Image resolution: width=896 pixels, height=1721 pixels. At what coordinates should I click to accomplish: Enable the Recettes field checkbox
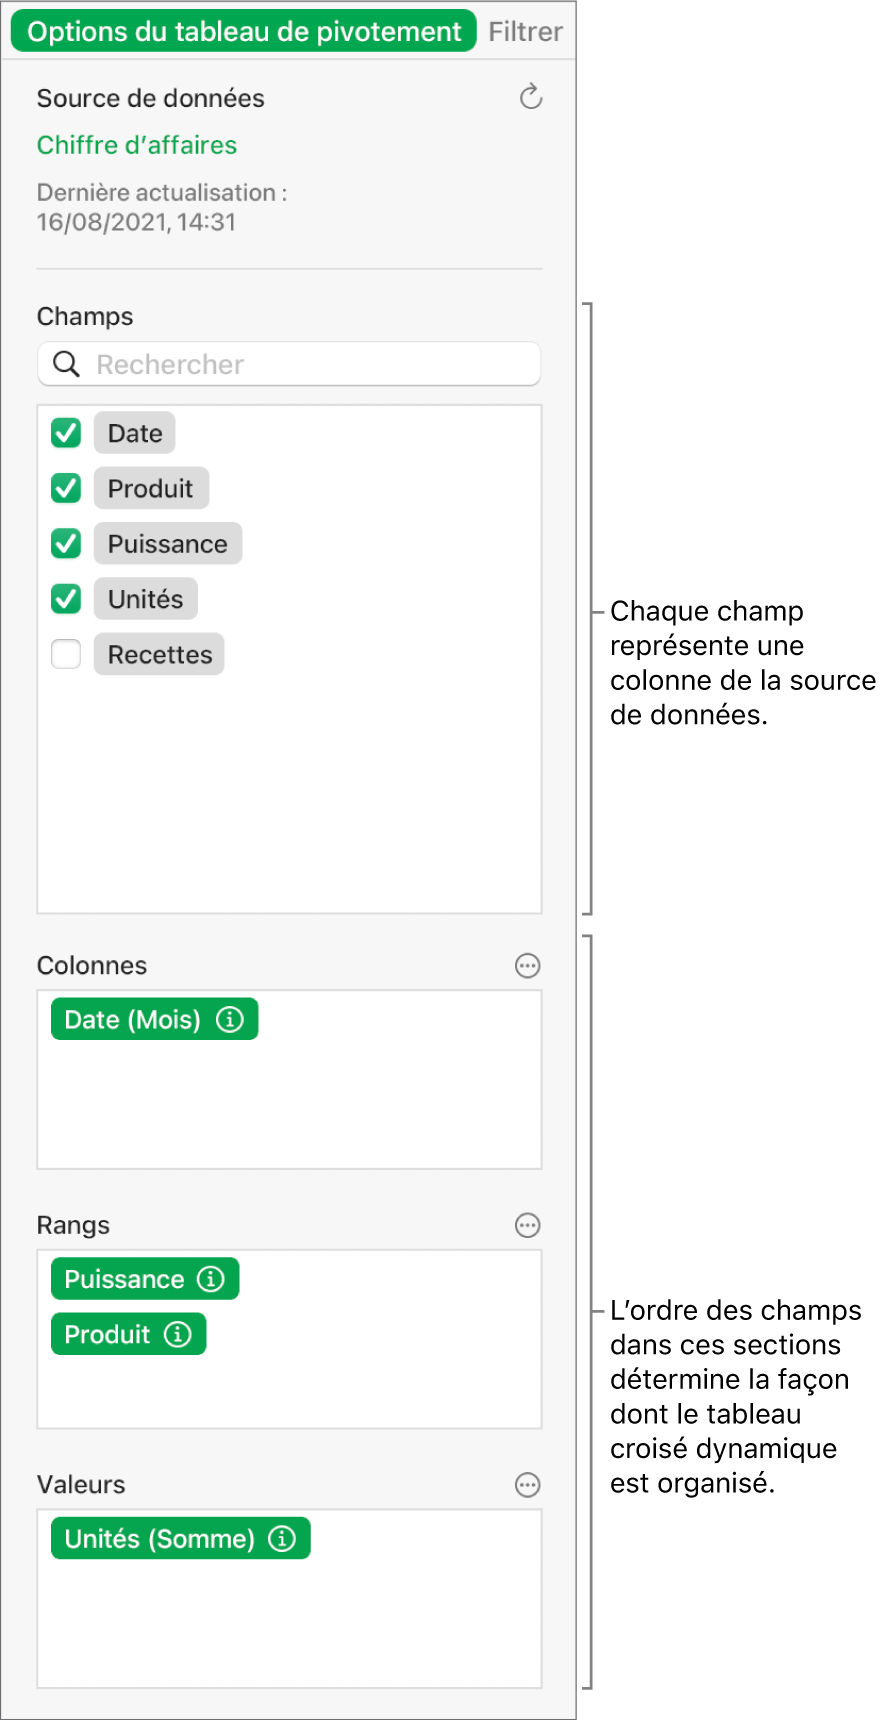point(65,654)
